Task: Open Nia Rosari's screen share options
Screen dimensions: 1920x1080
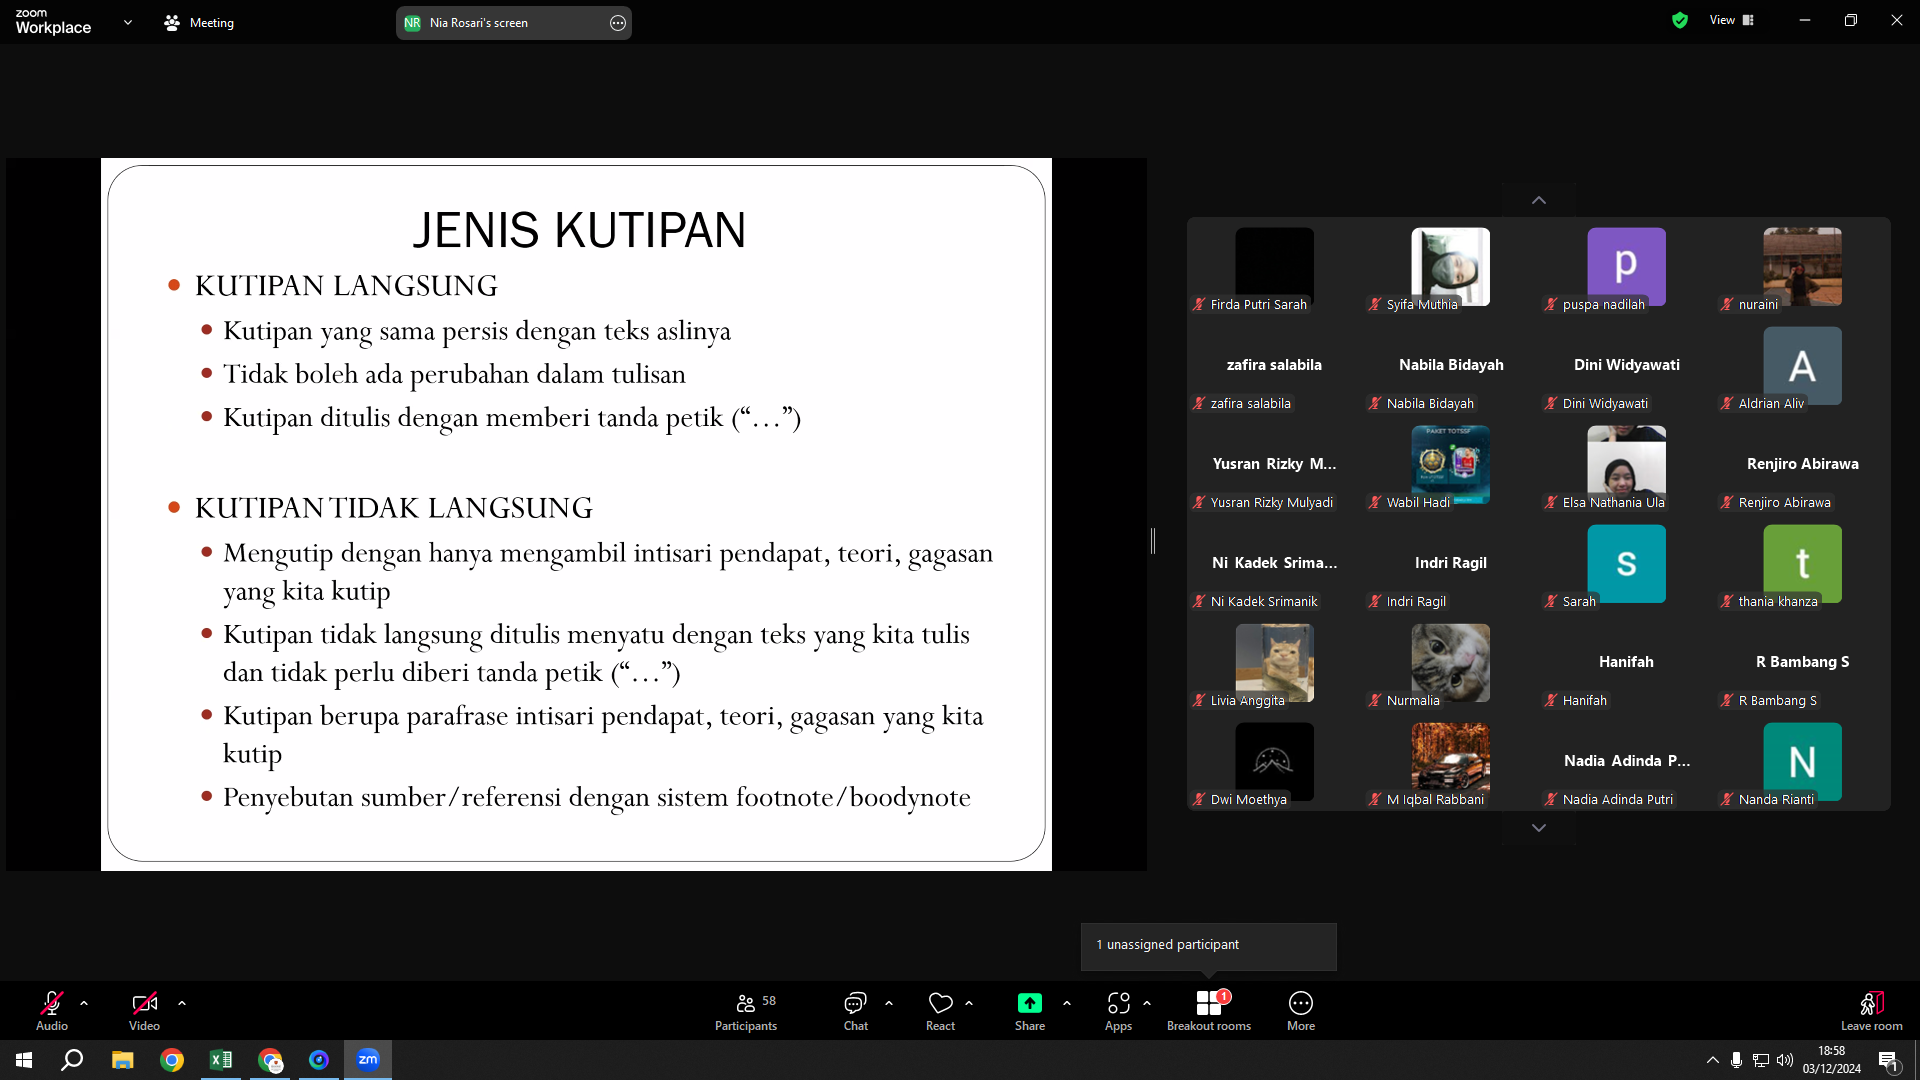Action: point(618,23)
